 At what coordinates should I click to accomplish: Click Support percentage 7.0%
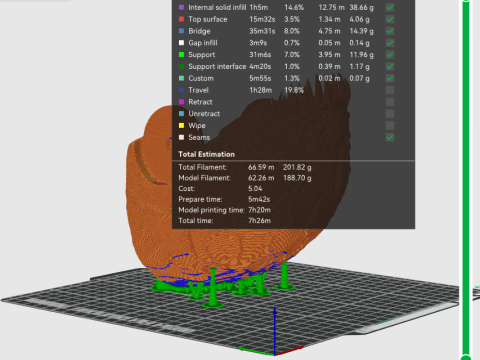pyautogui.click(x=292, y=55)
